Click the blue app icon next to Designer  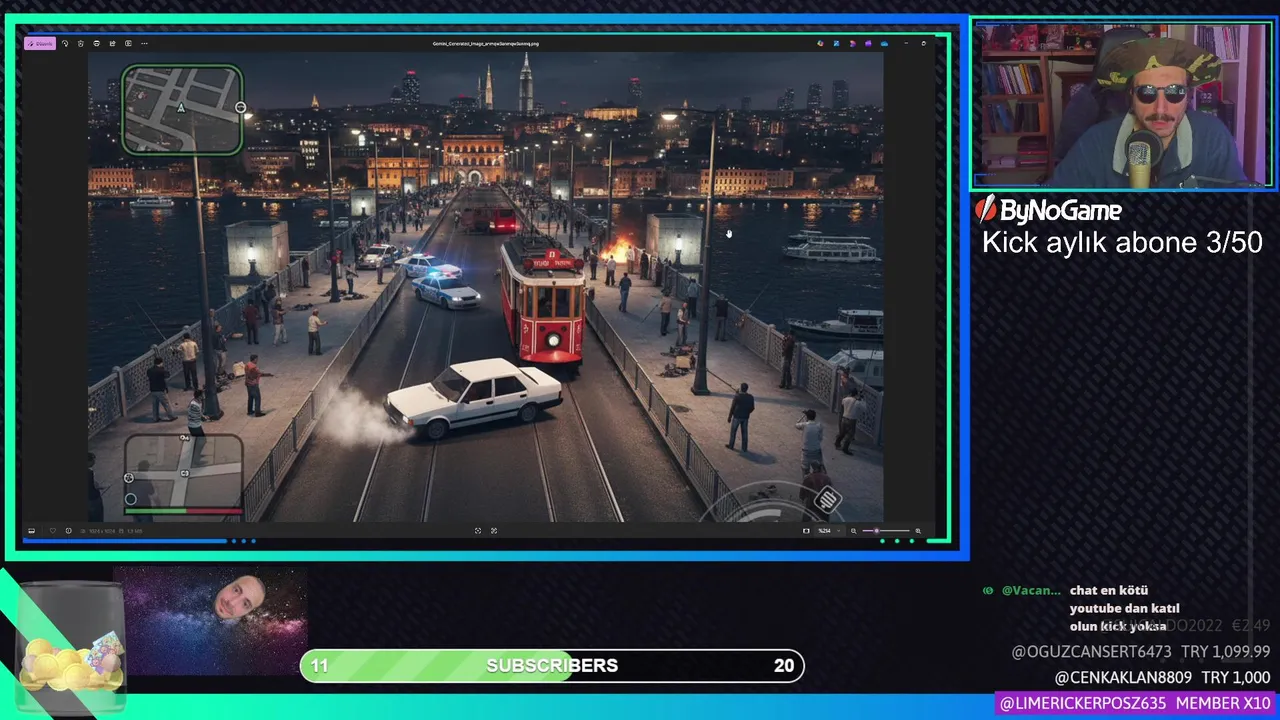(836, 44)
